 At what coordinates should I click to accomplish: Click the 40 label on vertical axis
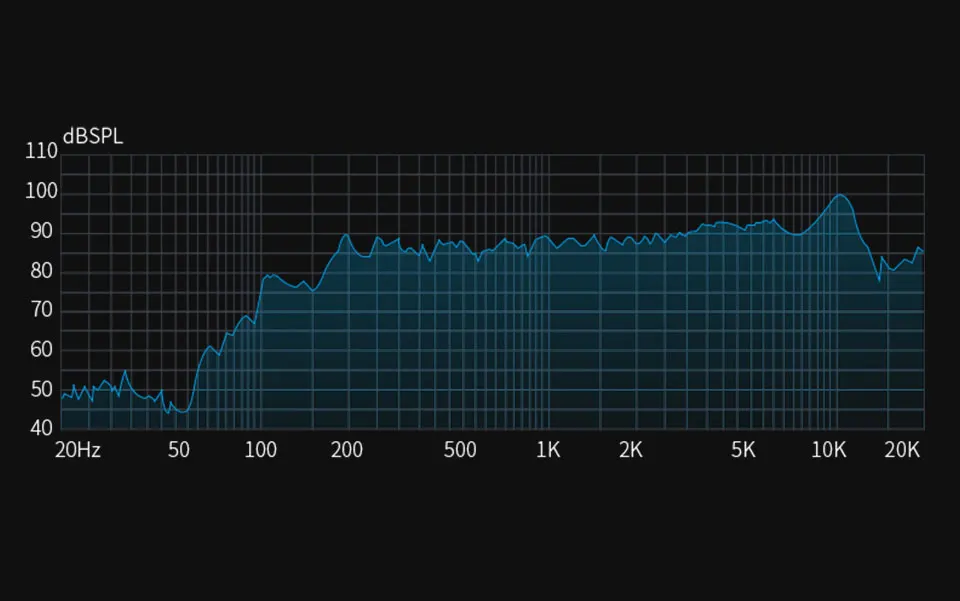click(x=41, y=428)
